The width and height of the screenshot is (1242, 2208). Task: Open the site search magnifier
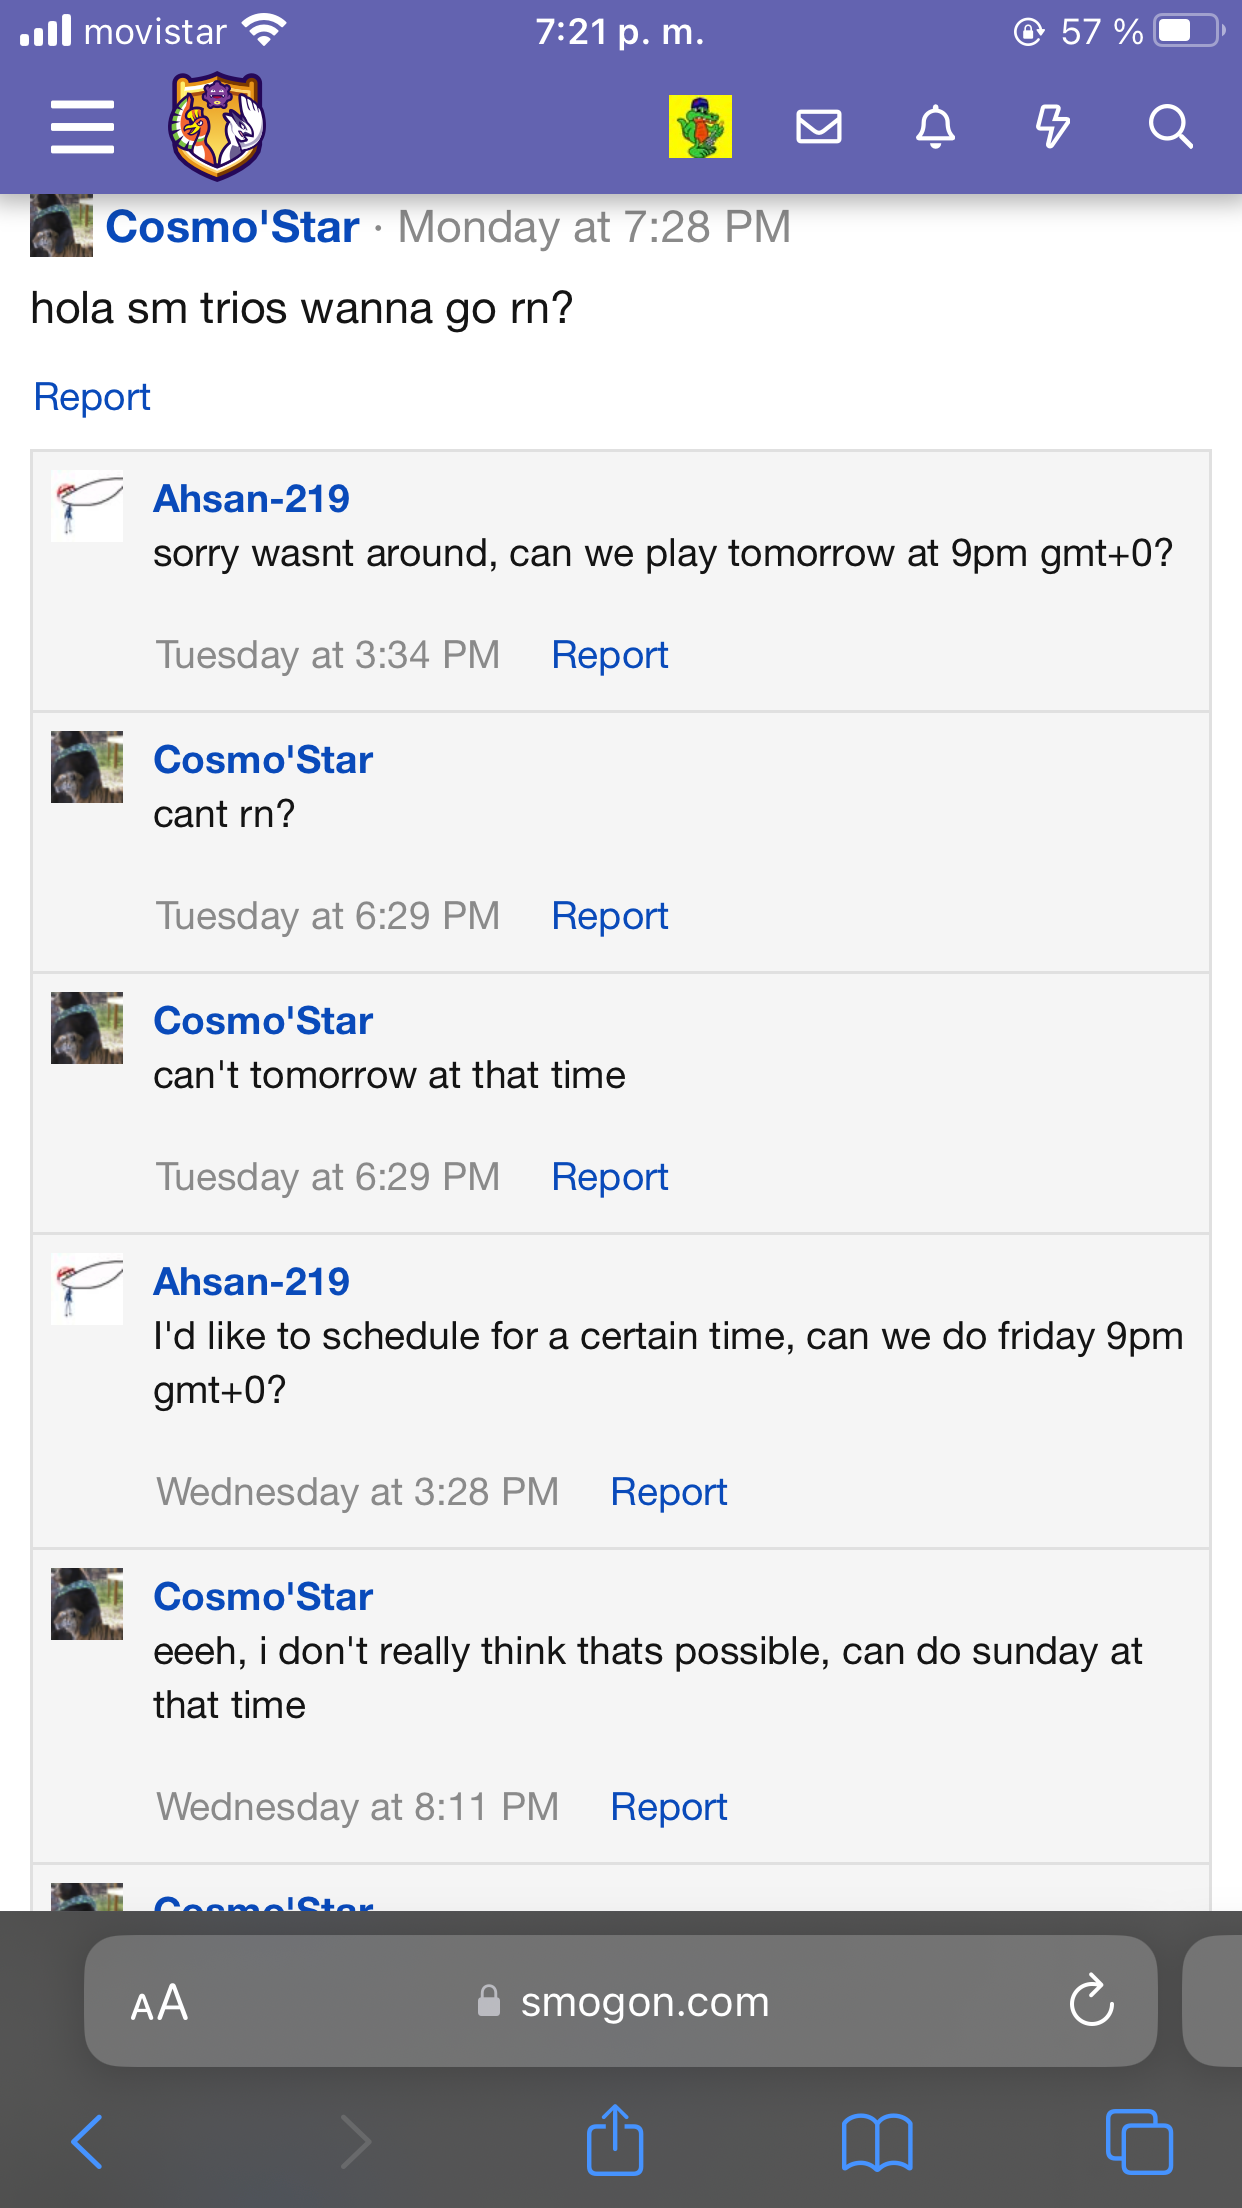click(x=1170, y=127)
